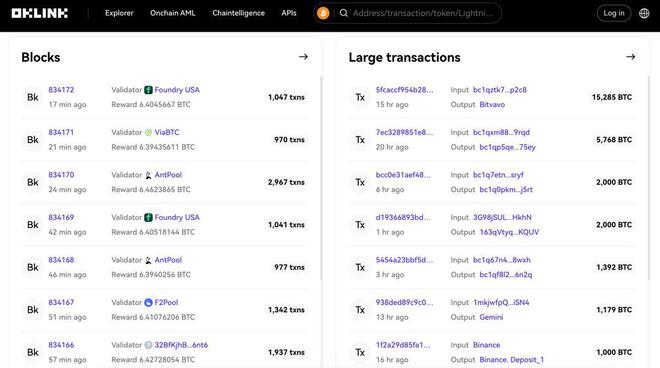Click the Foundry USA logo on block 834169
Screen dimensions: 660x368
click(148, 217)
